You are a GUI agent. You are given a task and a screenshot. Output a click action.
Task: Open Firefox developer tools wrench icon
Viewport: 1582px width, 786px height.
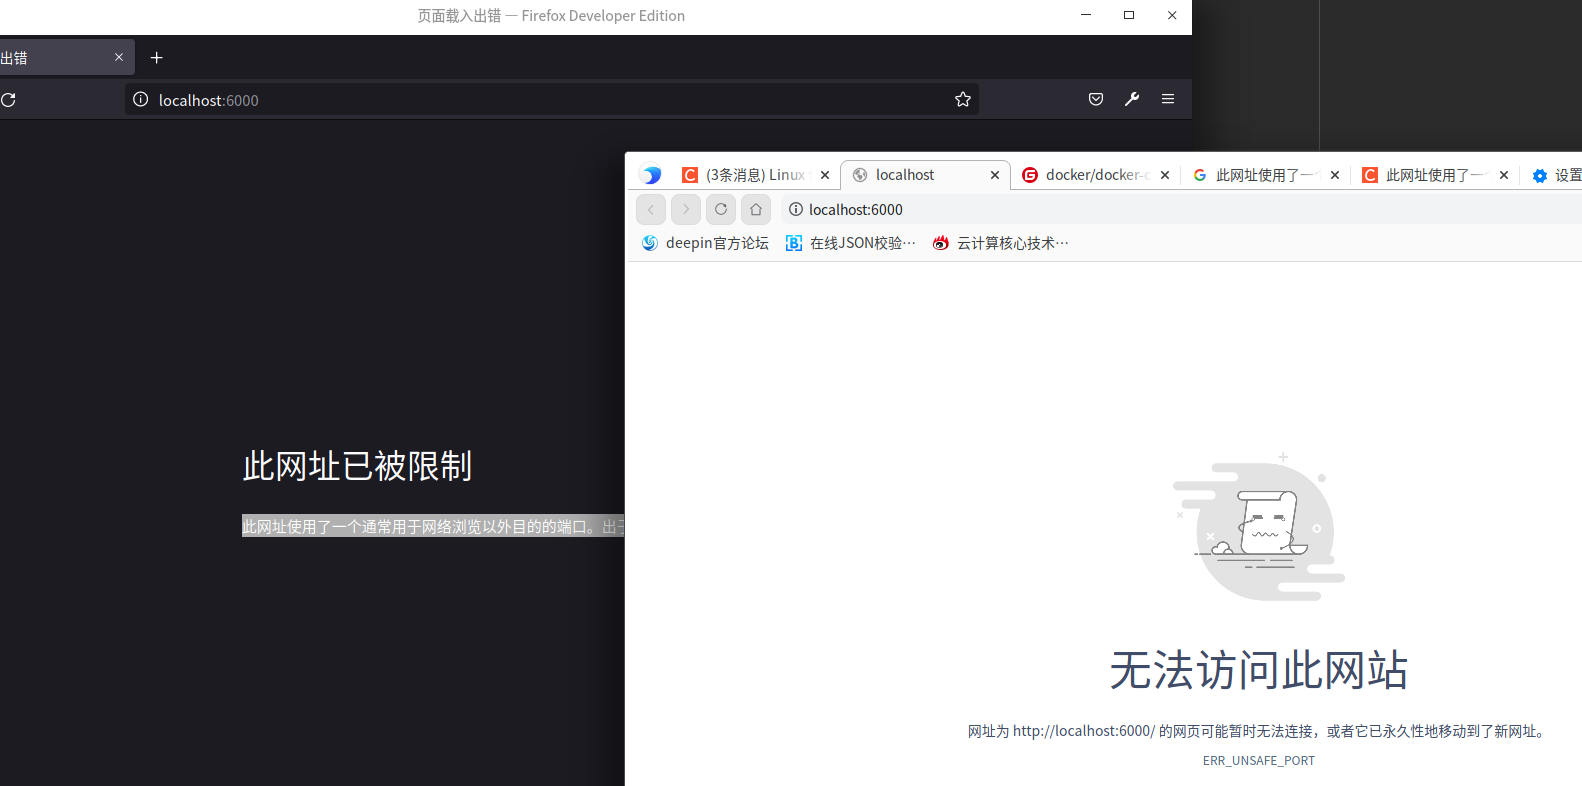click(1132, 99)
